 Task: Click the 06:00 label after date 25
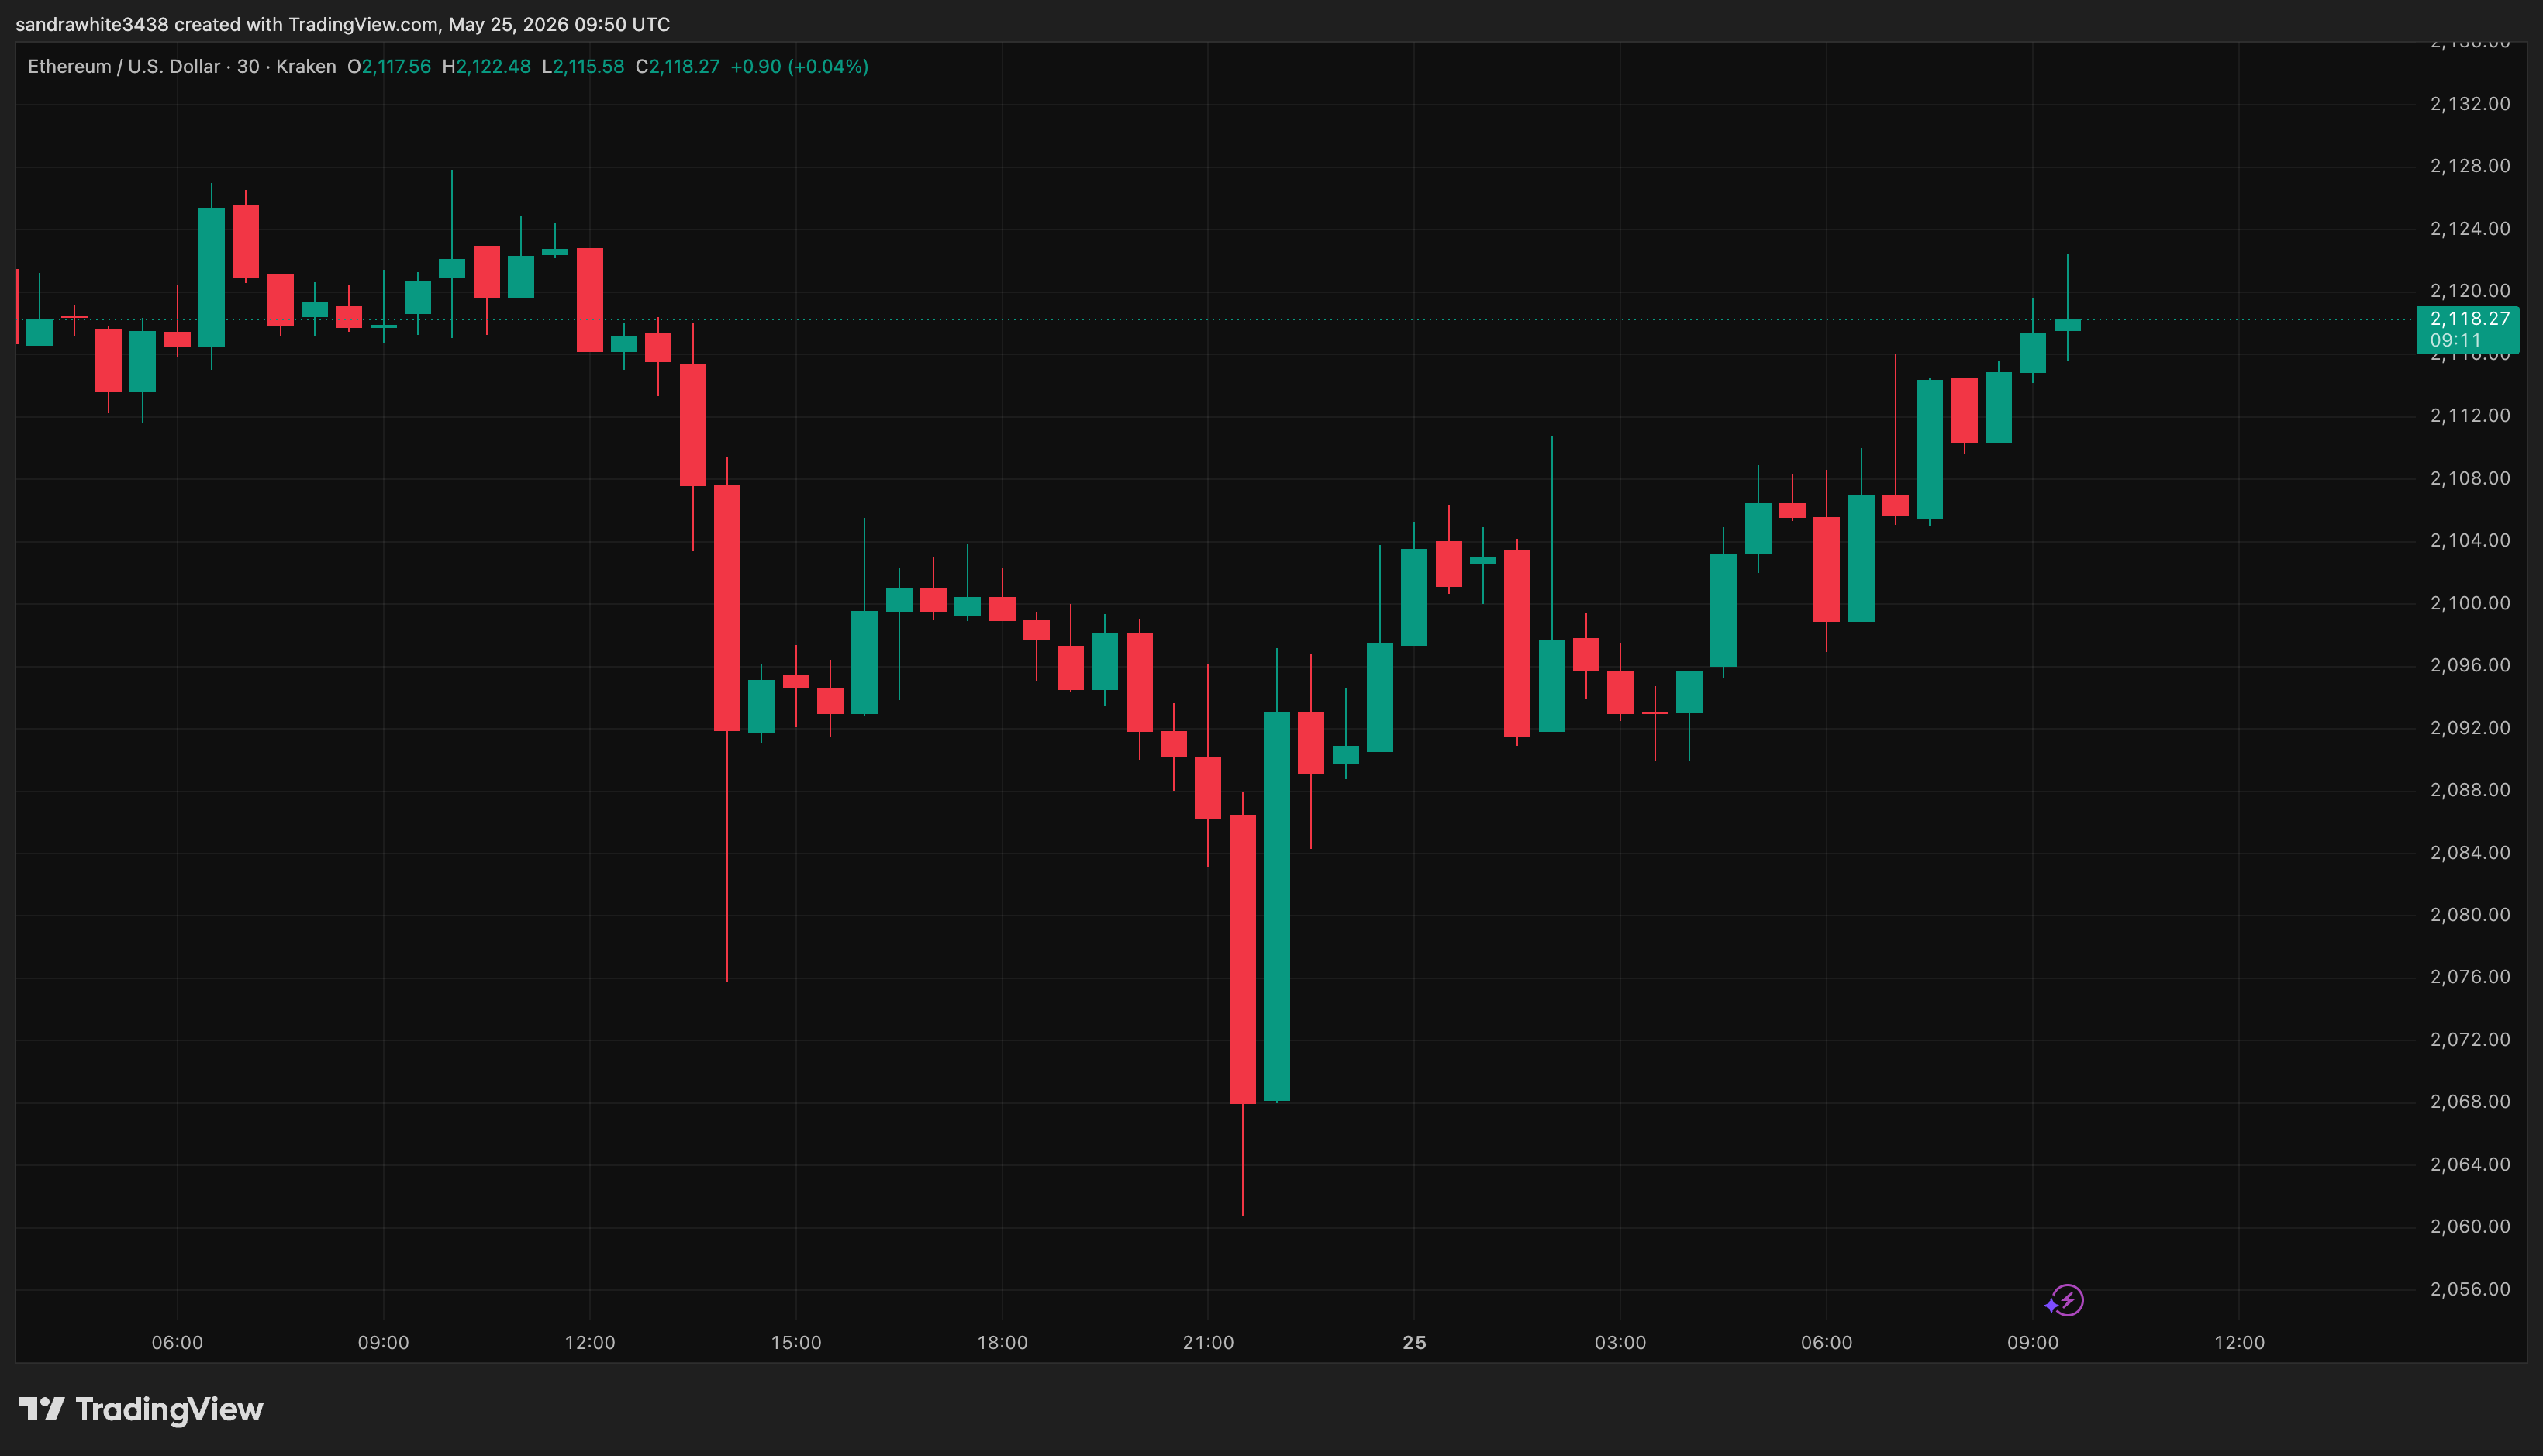[x=1826, y=1343]
